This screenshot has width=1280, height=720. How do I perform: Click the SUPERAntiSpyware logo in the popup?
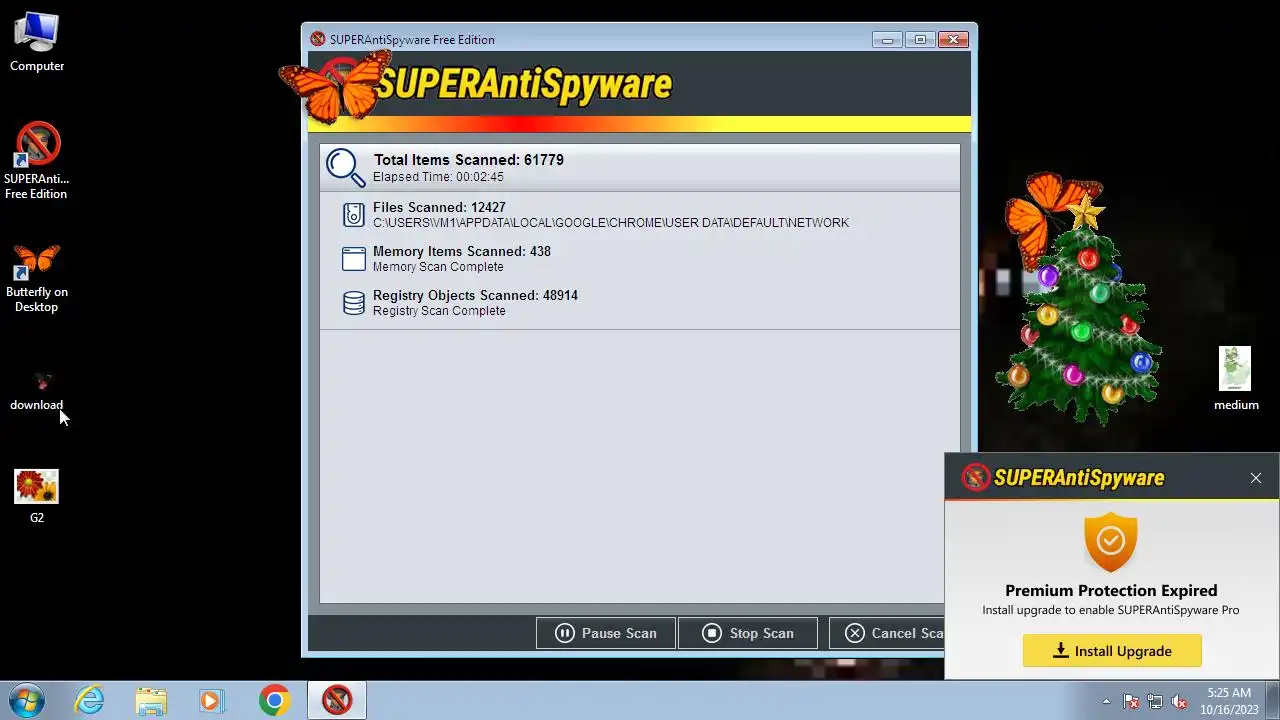(1063, 478)
